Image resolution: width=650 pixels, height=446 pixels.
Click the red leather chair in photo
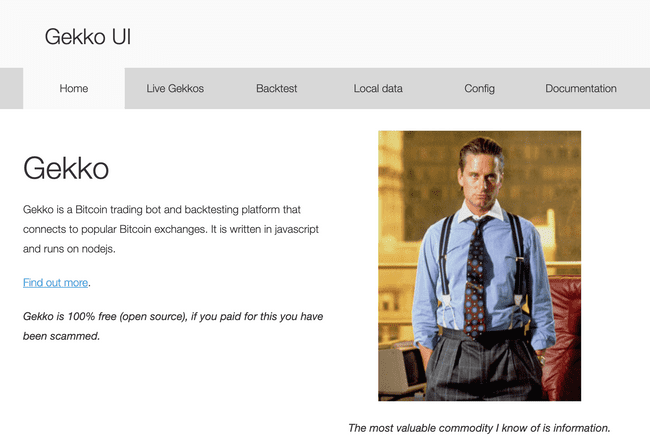[564, 320]
